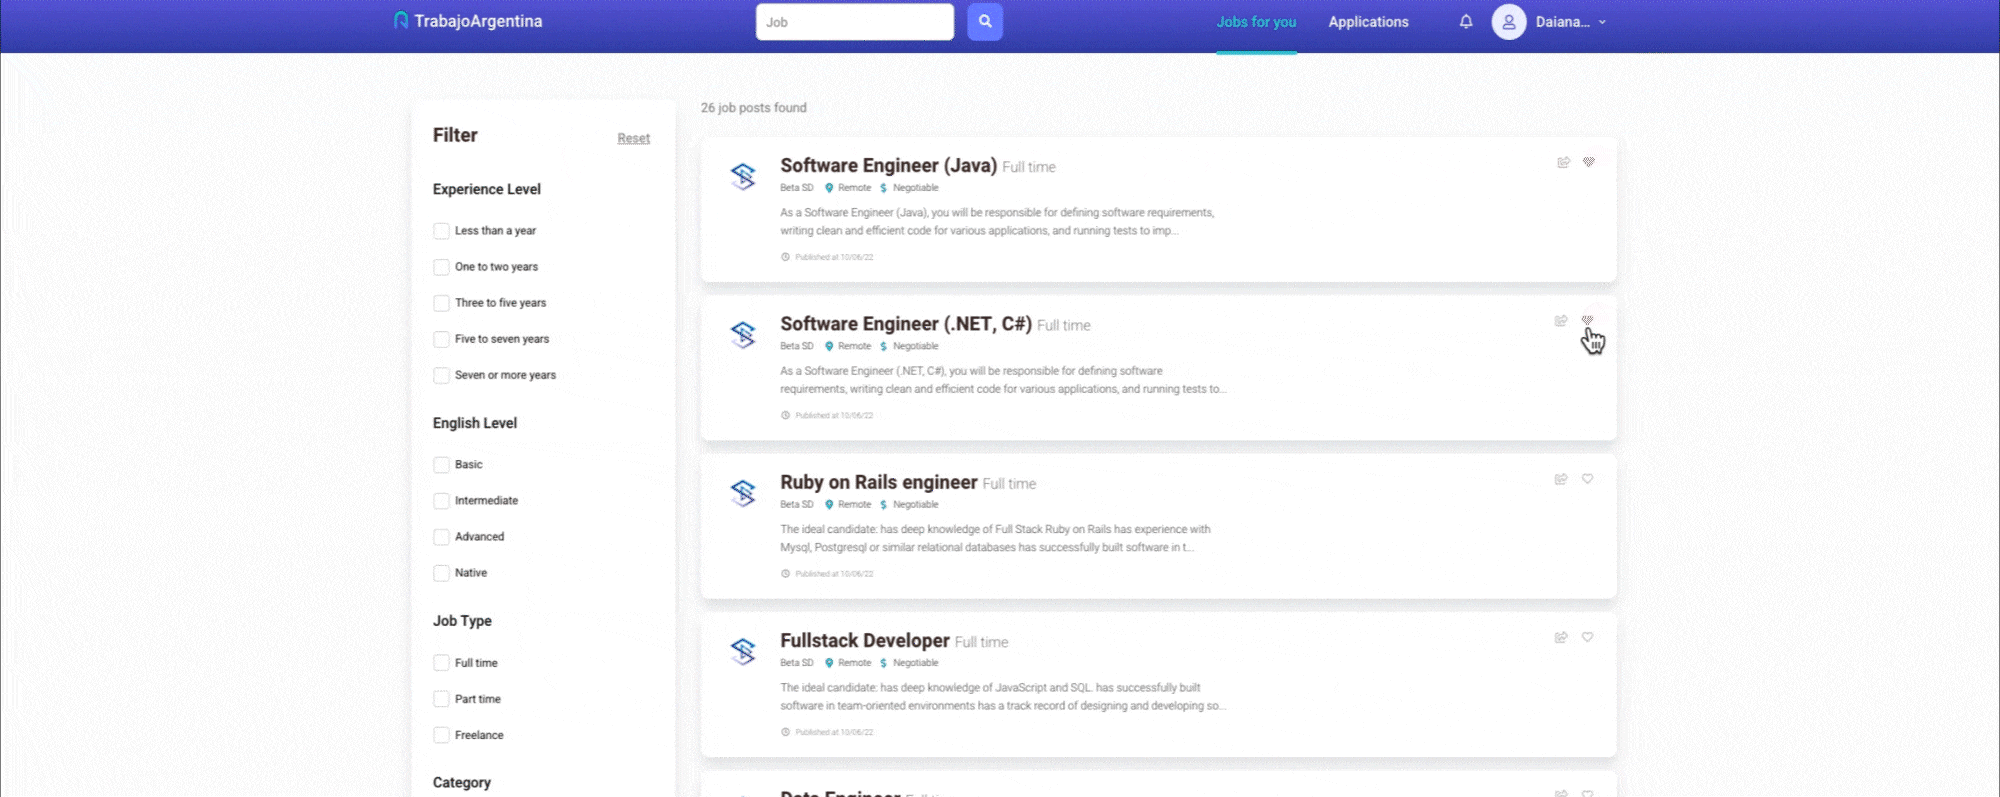Screen dimensions: 2000x797
Task: Share the Software Engineer (Java) job
Action: [x=1563, y=162]
